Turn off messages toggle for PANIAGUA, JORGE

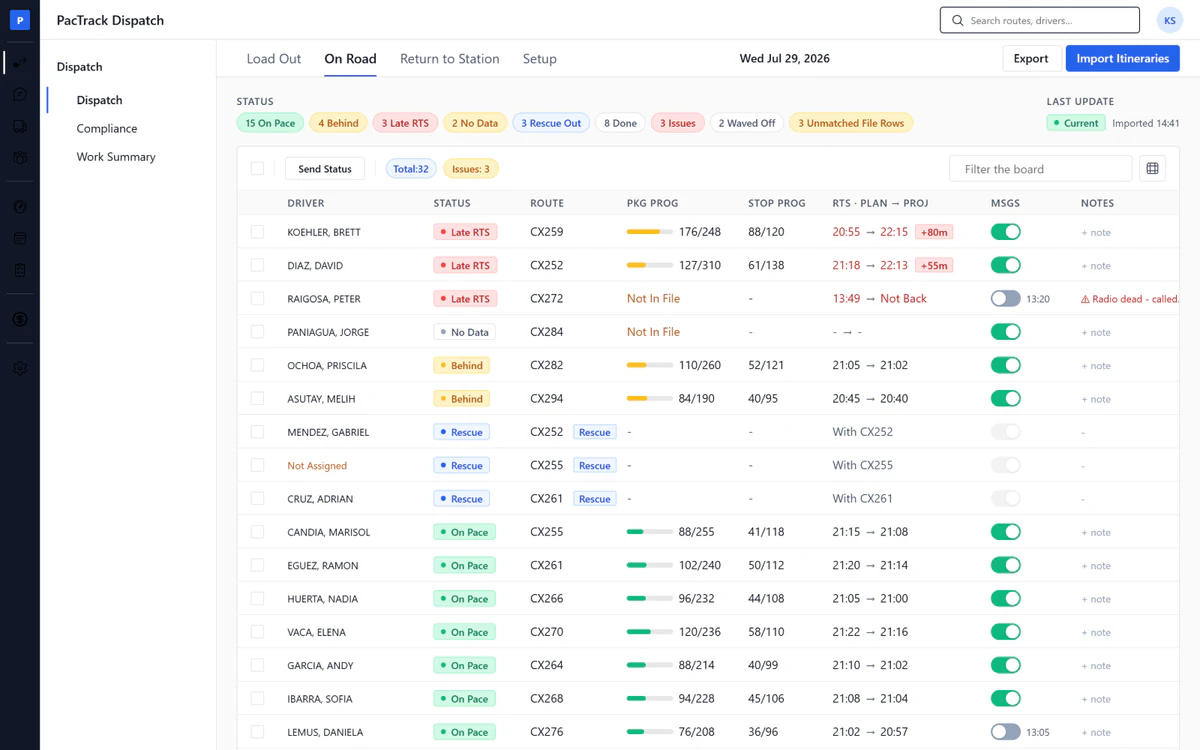[1005, 332]
